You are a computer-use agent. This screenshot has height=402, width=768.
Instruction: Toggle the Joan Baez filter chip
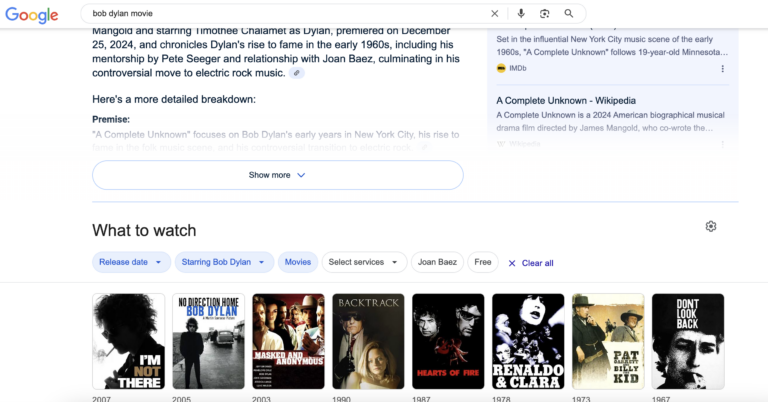click(437, 262)
